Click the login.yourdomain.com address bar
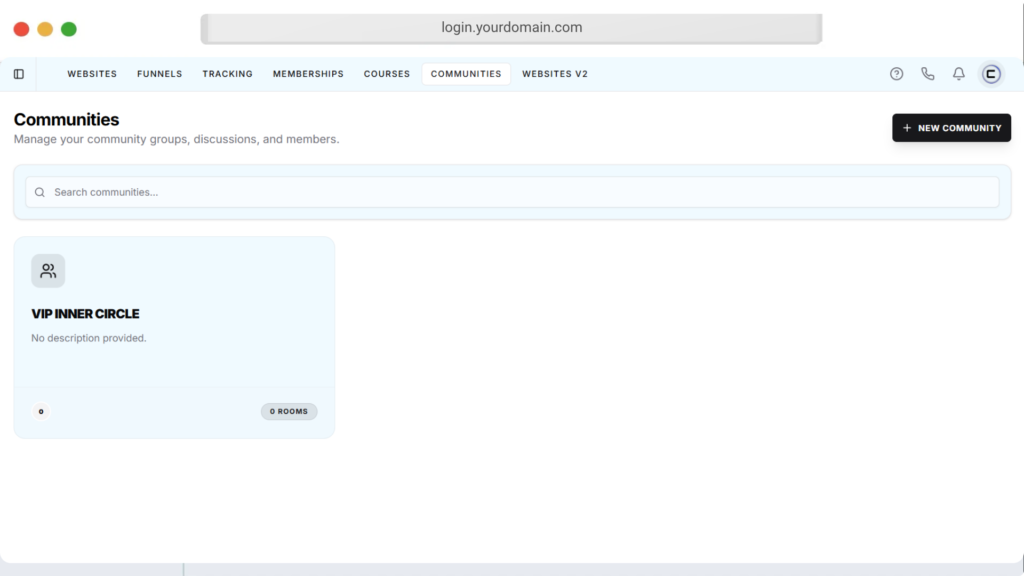The image size is (1024, 576). (x=511, y=28)
